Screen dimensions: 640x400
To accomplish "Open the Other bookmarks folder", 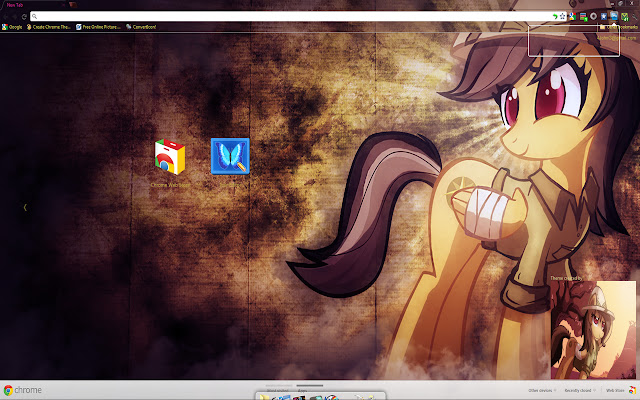I will coord(618,27).
